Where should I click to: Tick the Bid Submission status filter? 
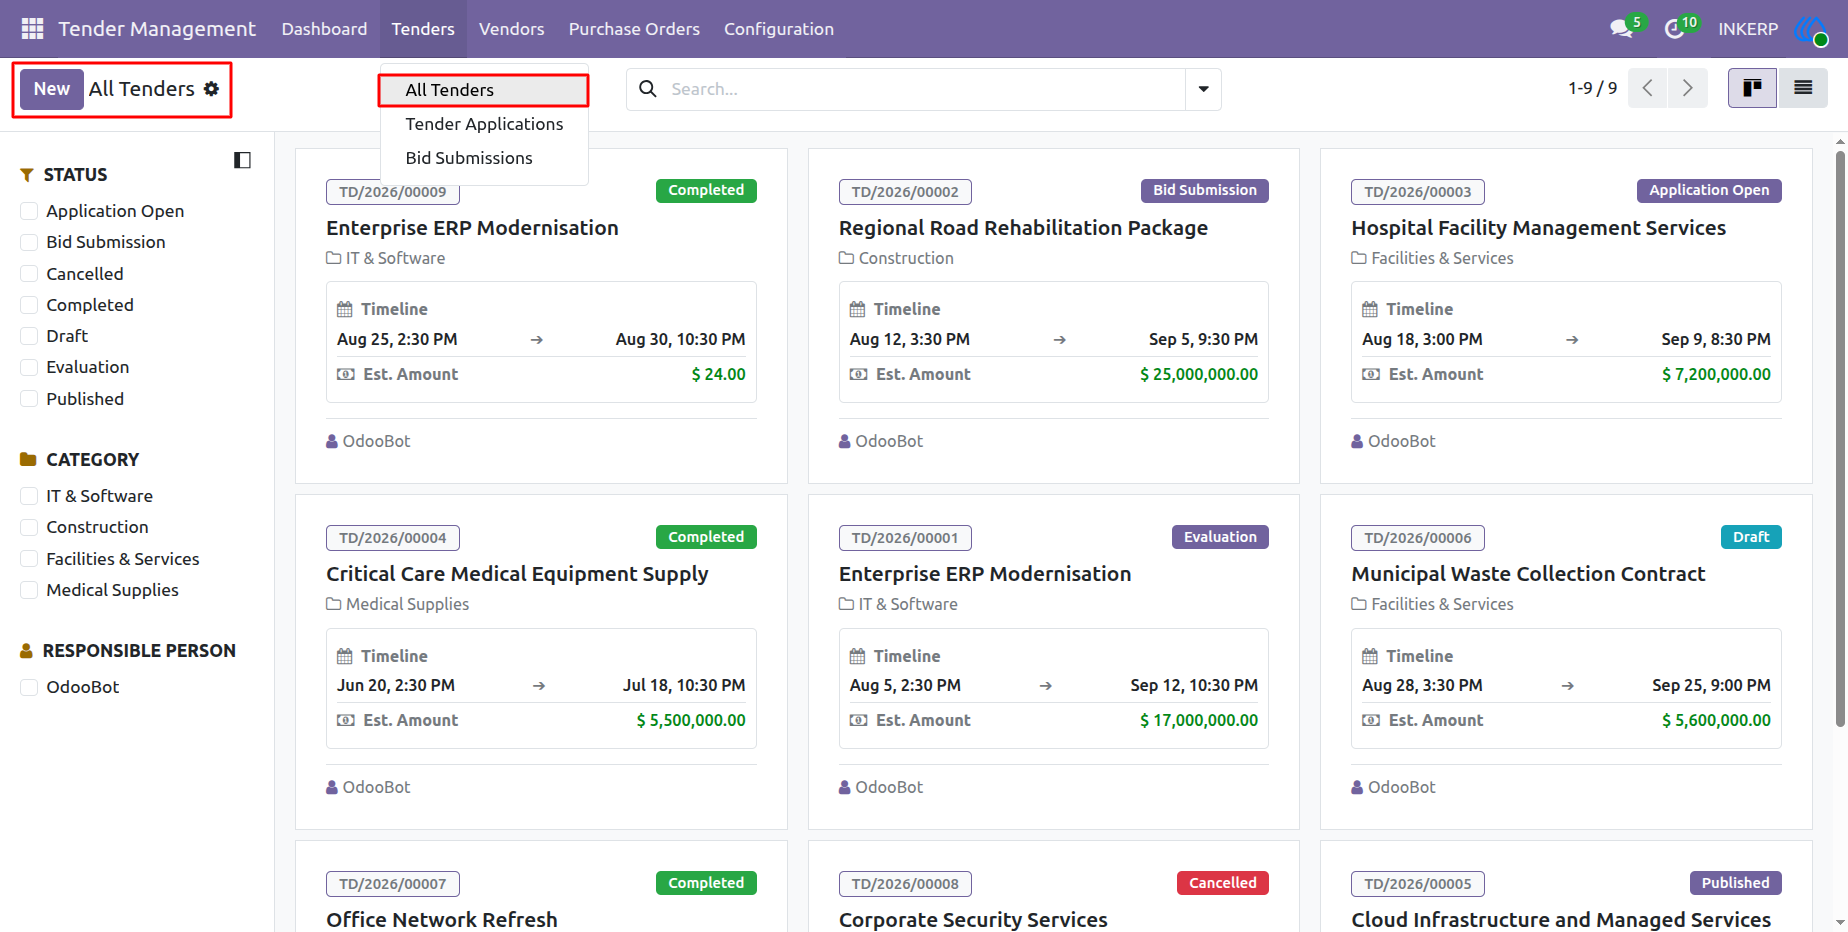(29, 242)
